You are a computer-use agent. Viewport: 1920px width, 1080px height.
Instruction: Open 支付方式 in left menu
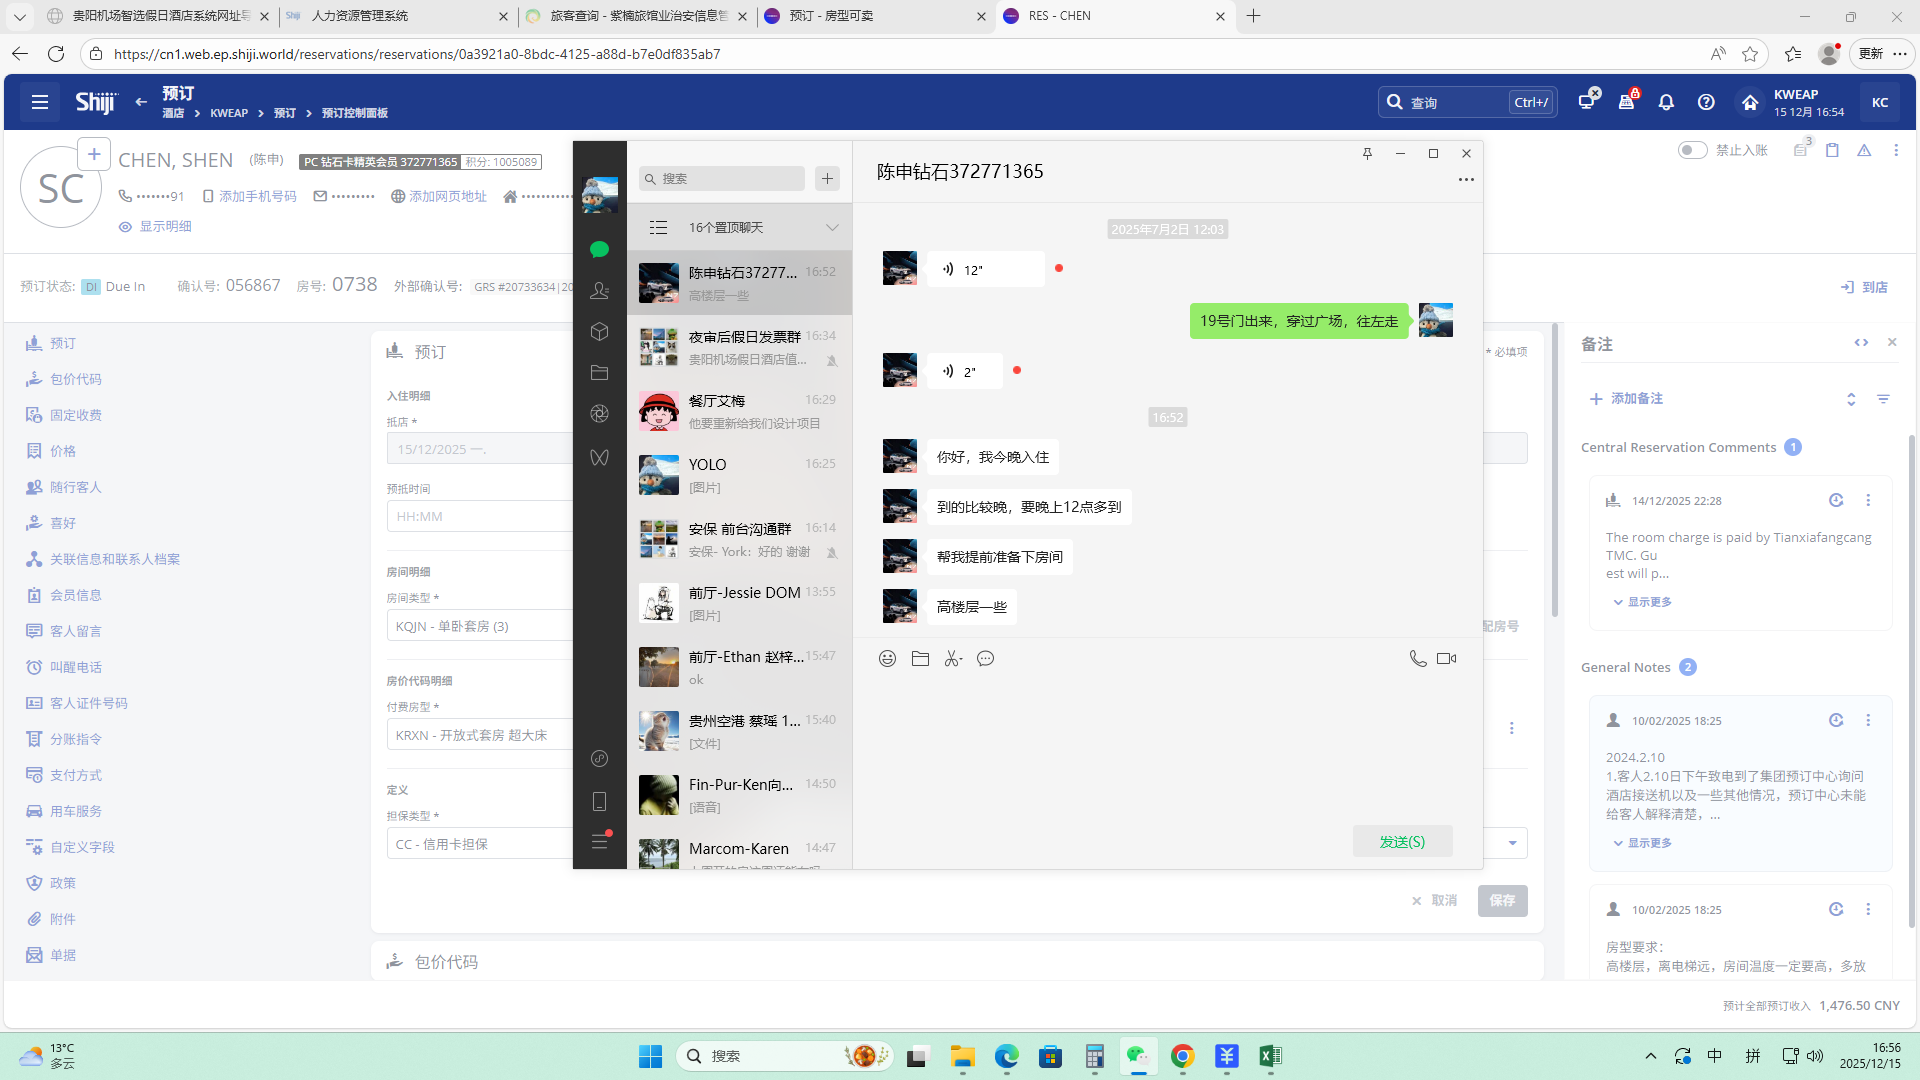[x=76, y=775]
